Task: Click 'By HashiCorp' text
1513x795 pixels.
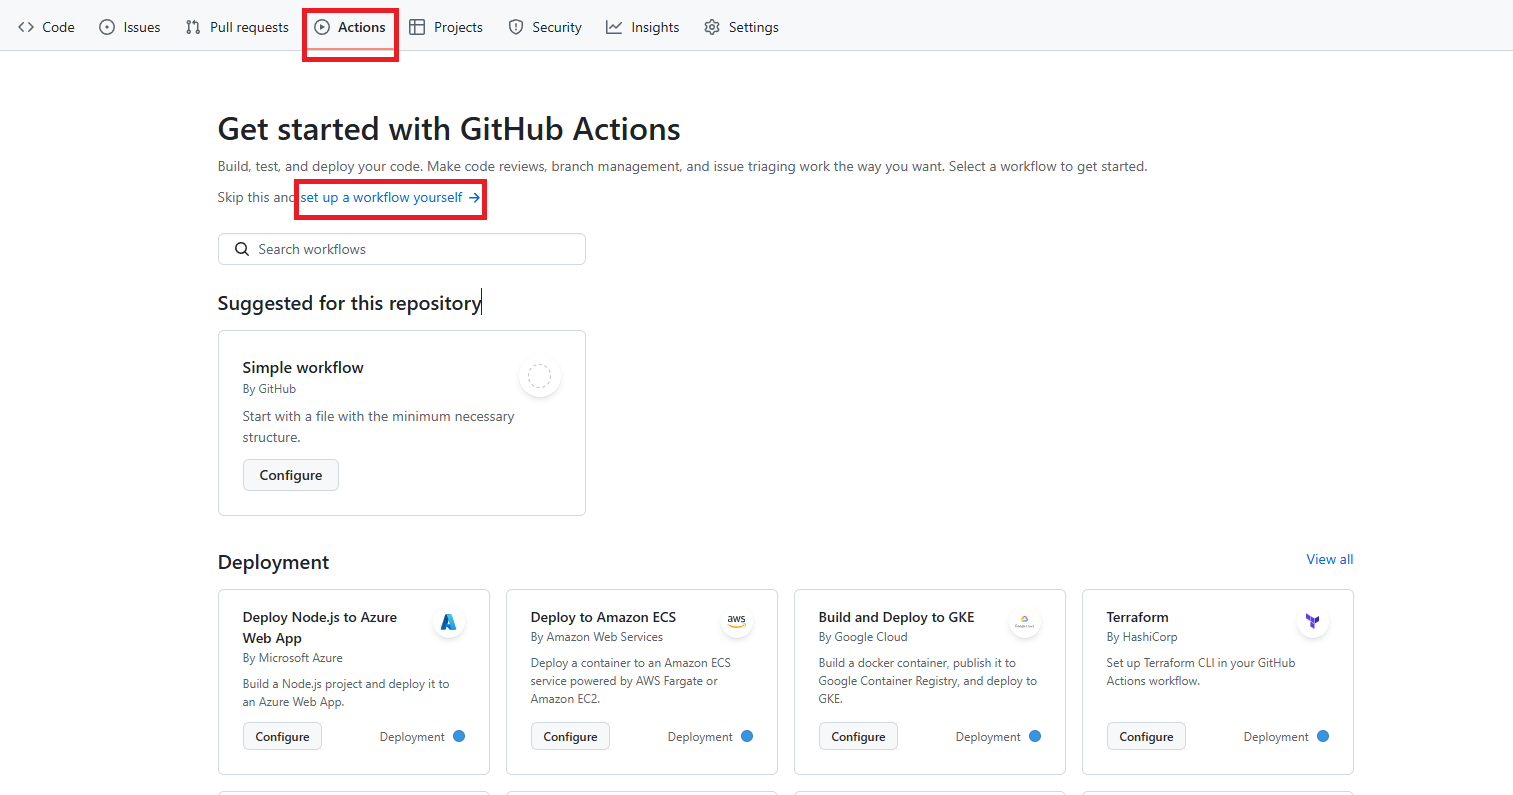Action: [x=1142, y=637]
